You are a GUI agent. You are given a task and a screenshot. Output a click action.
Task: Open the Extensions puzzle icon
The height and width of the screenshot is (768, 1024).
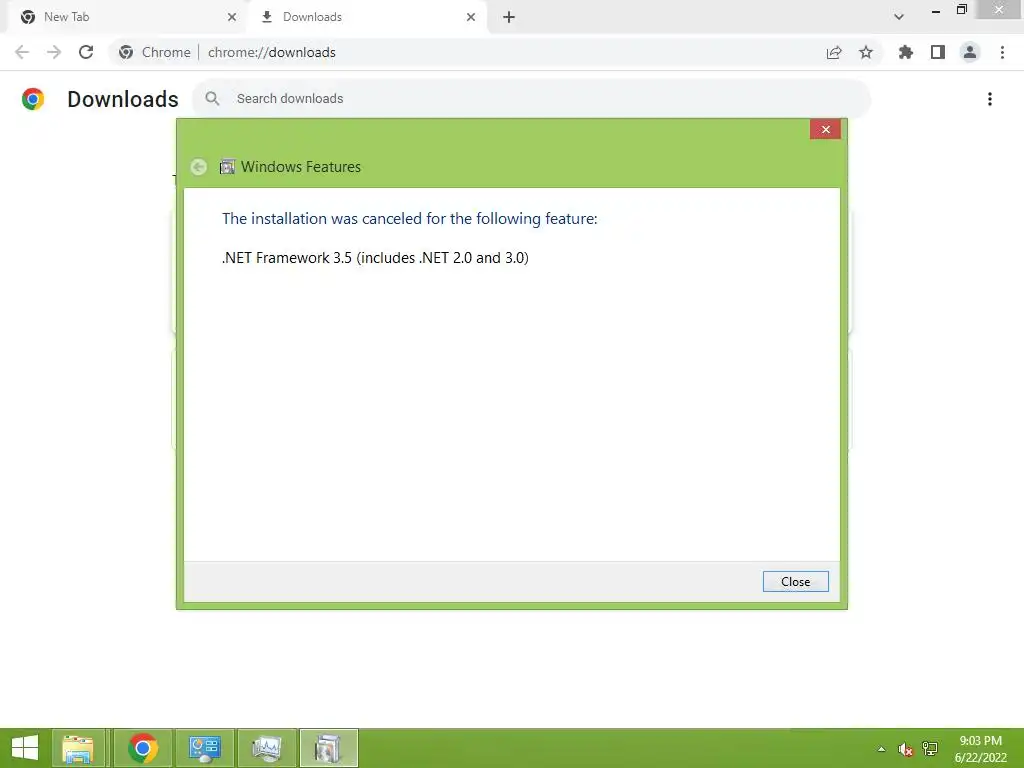click(906, 52)
